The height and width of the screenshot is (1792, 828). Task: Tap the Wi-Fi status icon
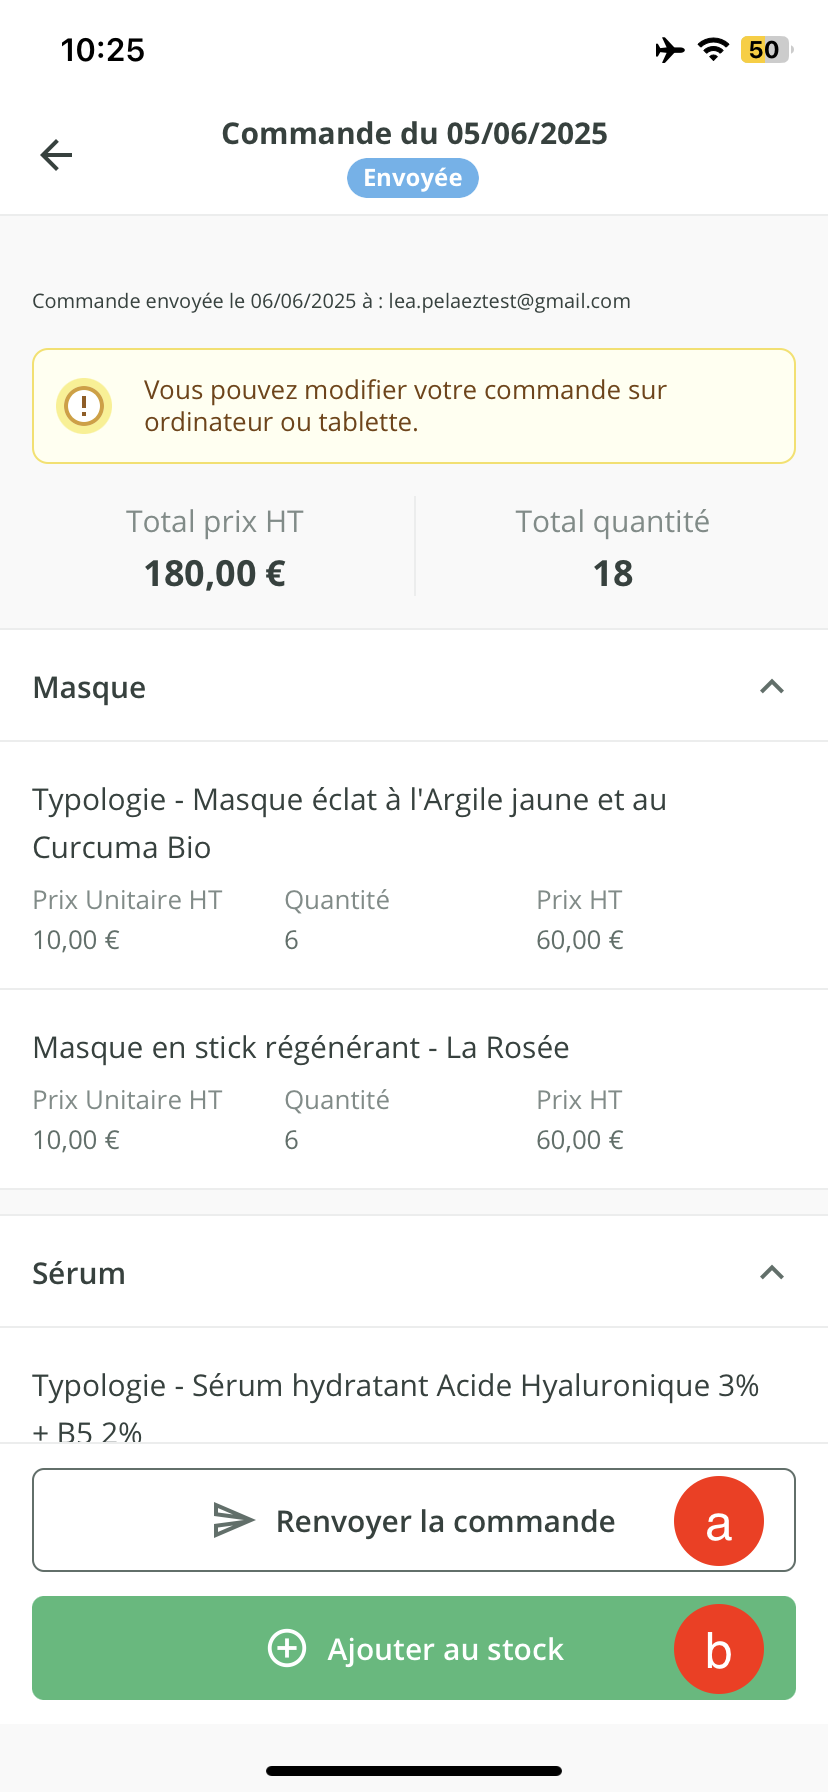(713, 50)
